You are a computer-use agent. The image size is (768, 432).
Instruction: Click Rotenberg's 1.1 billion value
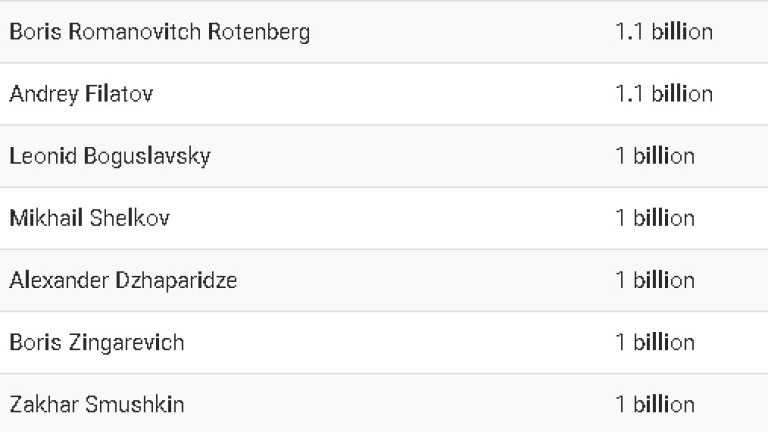[664, 32]
